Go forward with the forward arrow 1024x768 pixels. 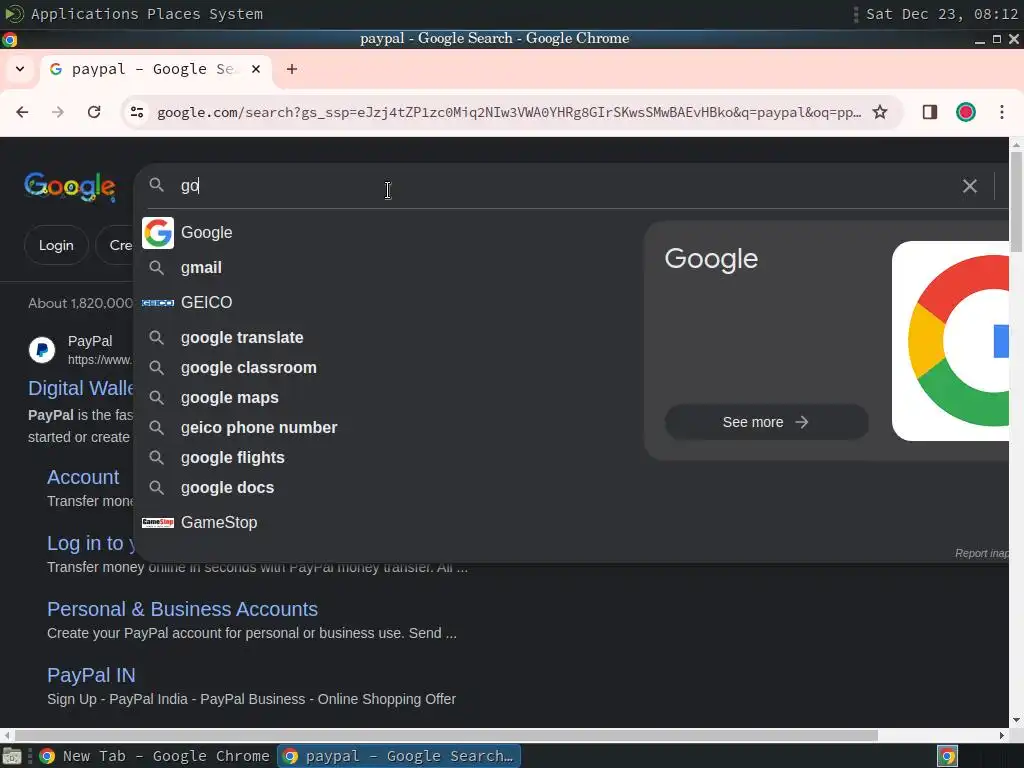point(58,112)
